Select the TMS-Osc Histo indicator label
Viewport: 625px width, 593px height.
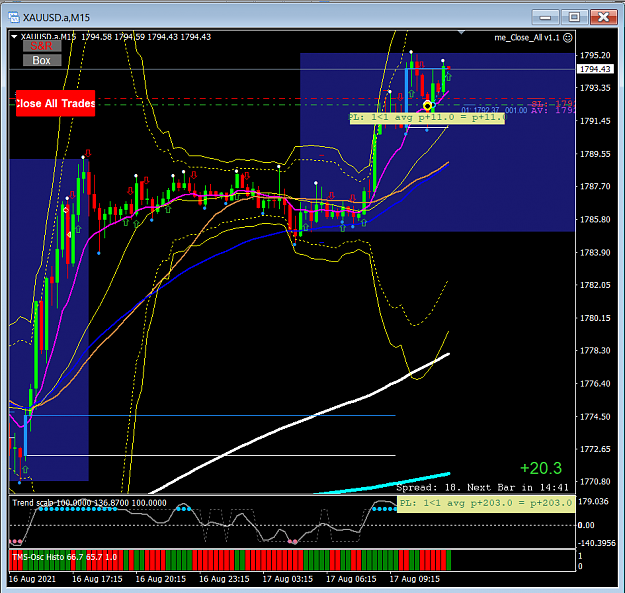[x=65, y=557]
